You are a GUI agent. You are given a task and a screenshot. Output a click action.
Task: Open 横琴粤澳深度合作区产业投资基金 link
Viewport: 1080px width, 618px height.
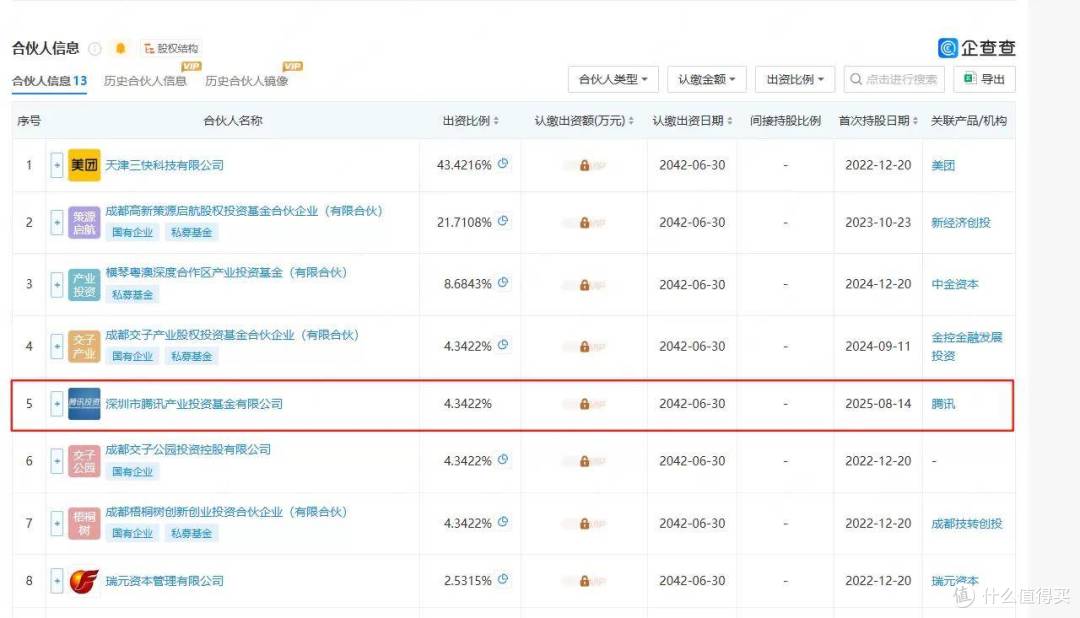[226, 272]
